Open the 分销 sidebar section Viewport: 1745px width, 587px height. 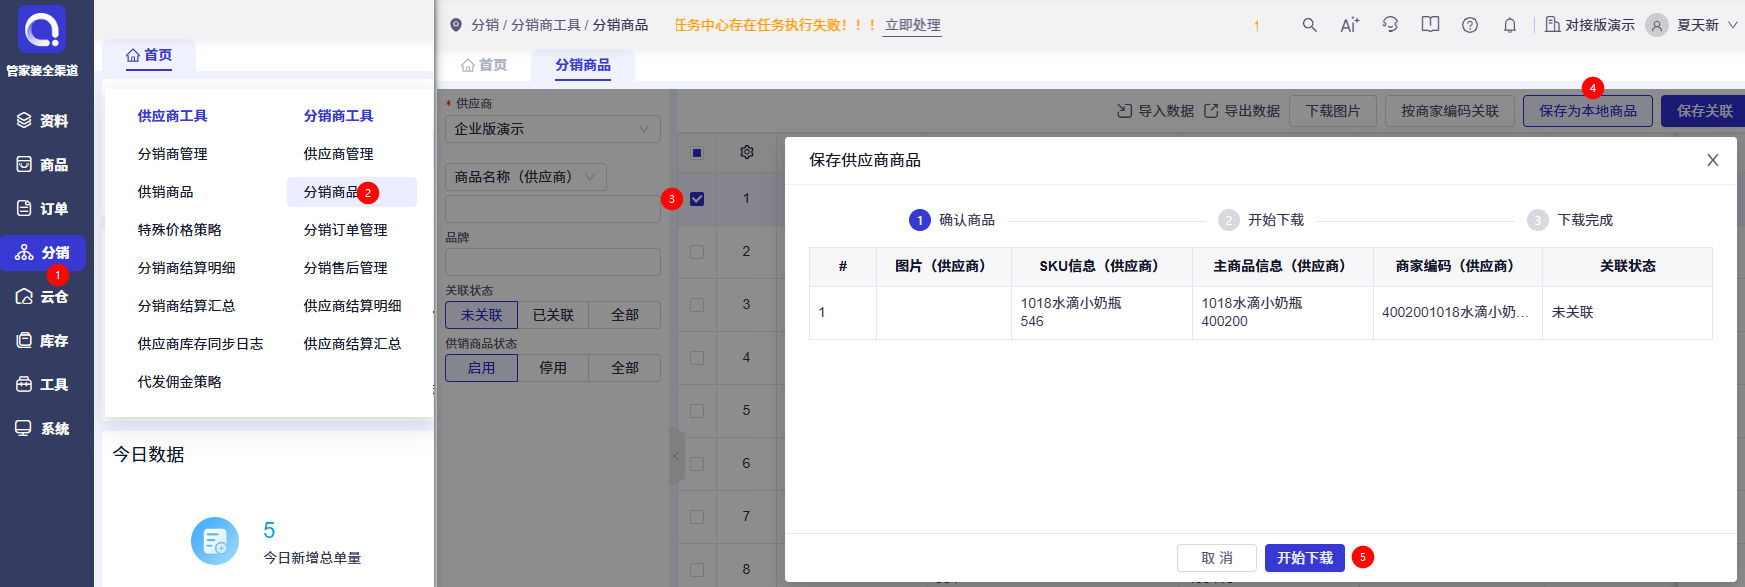coord(42,253)
